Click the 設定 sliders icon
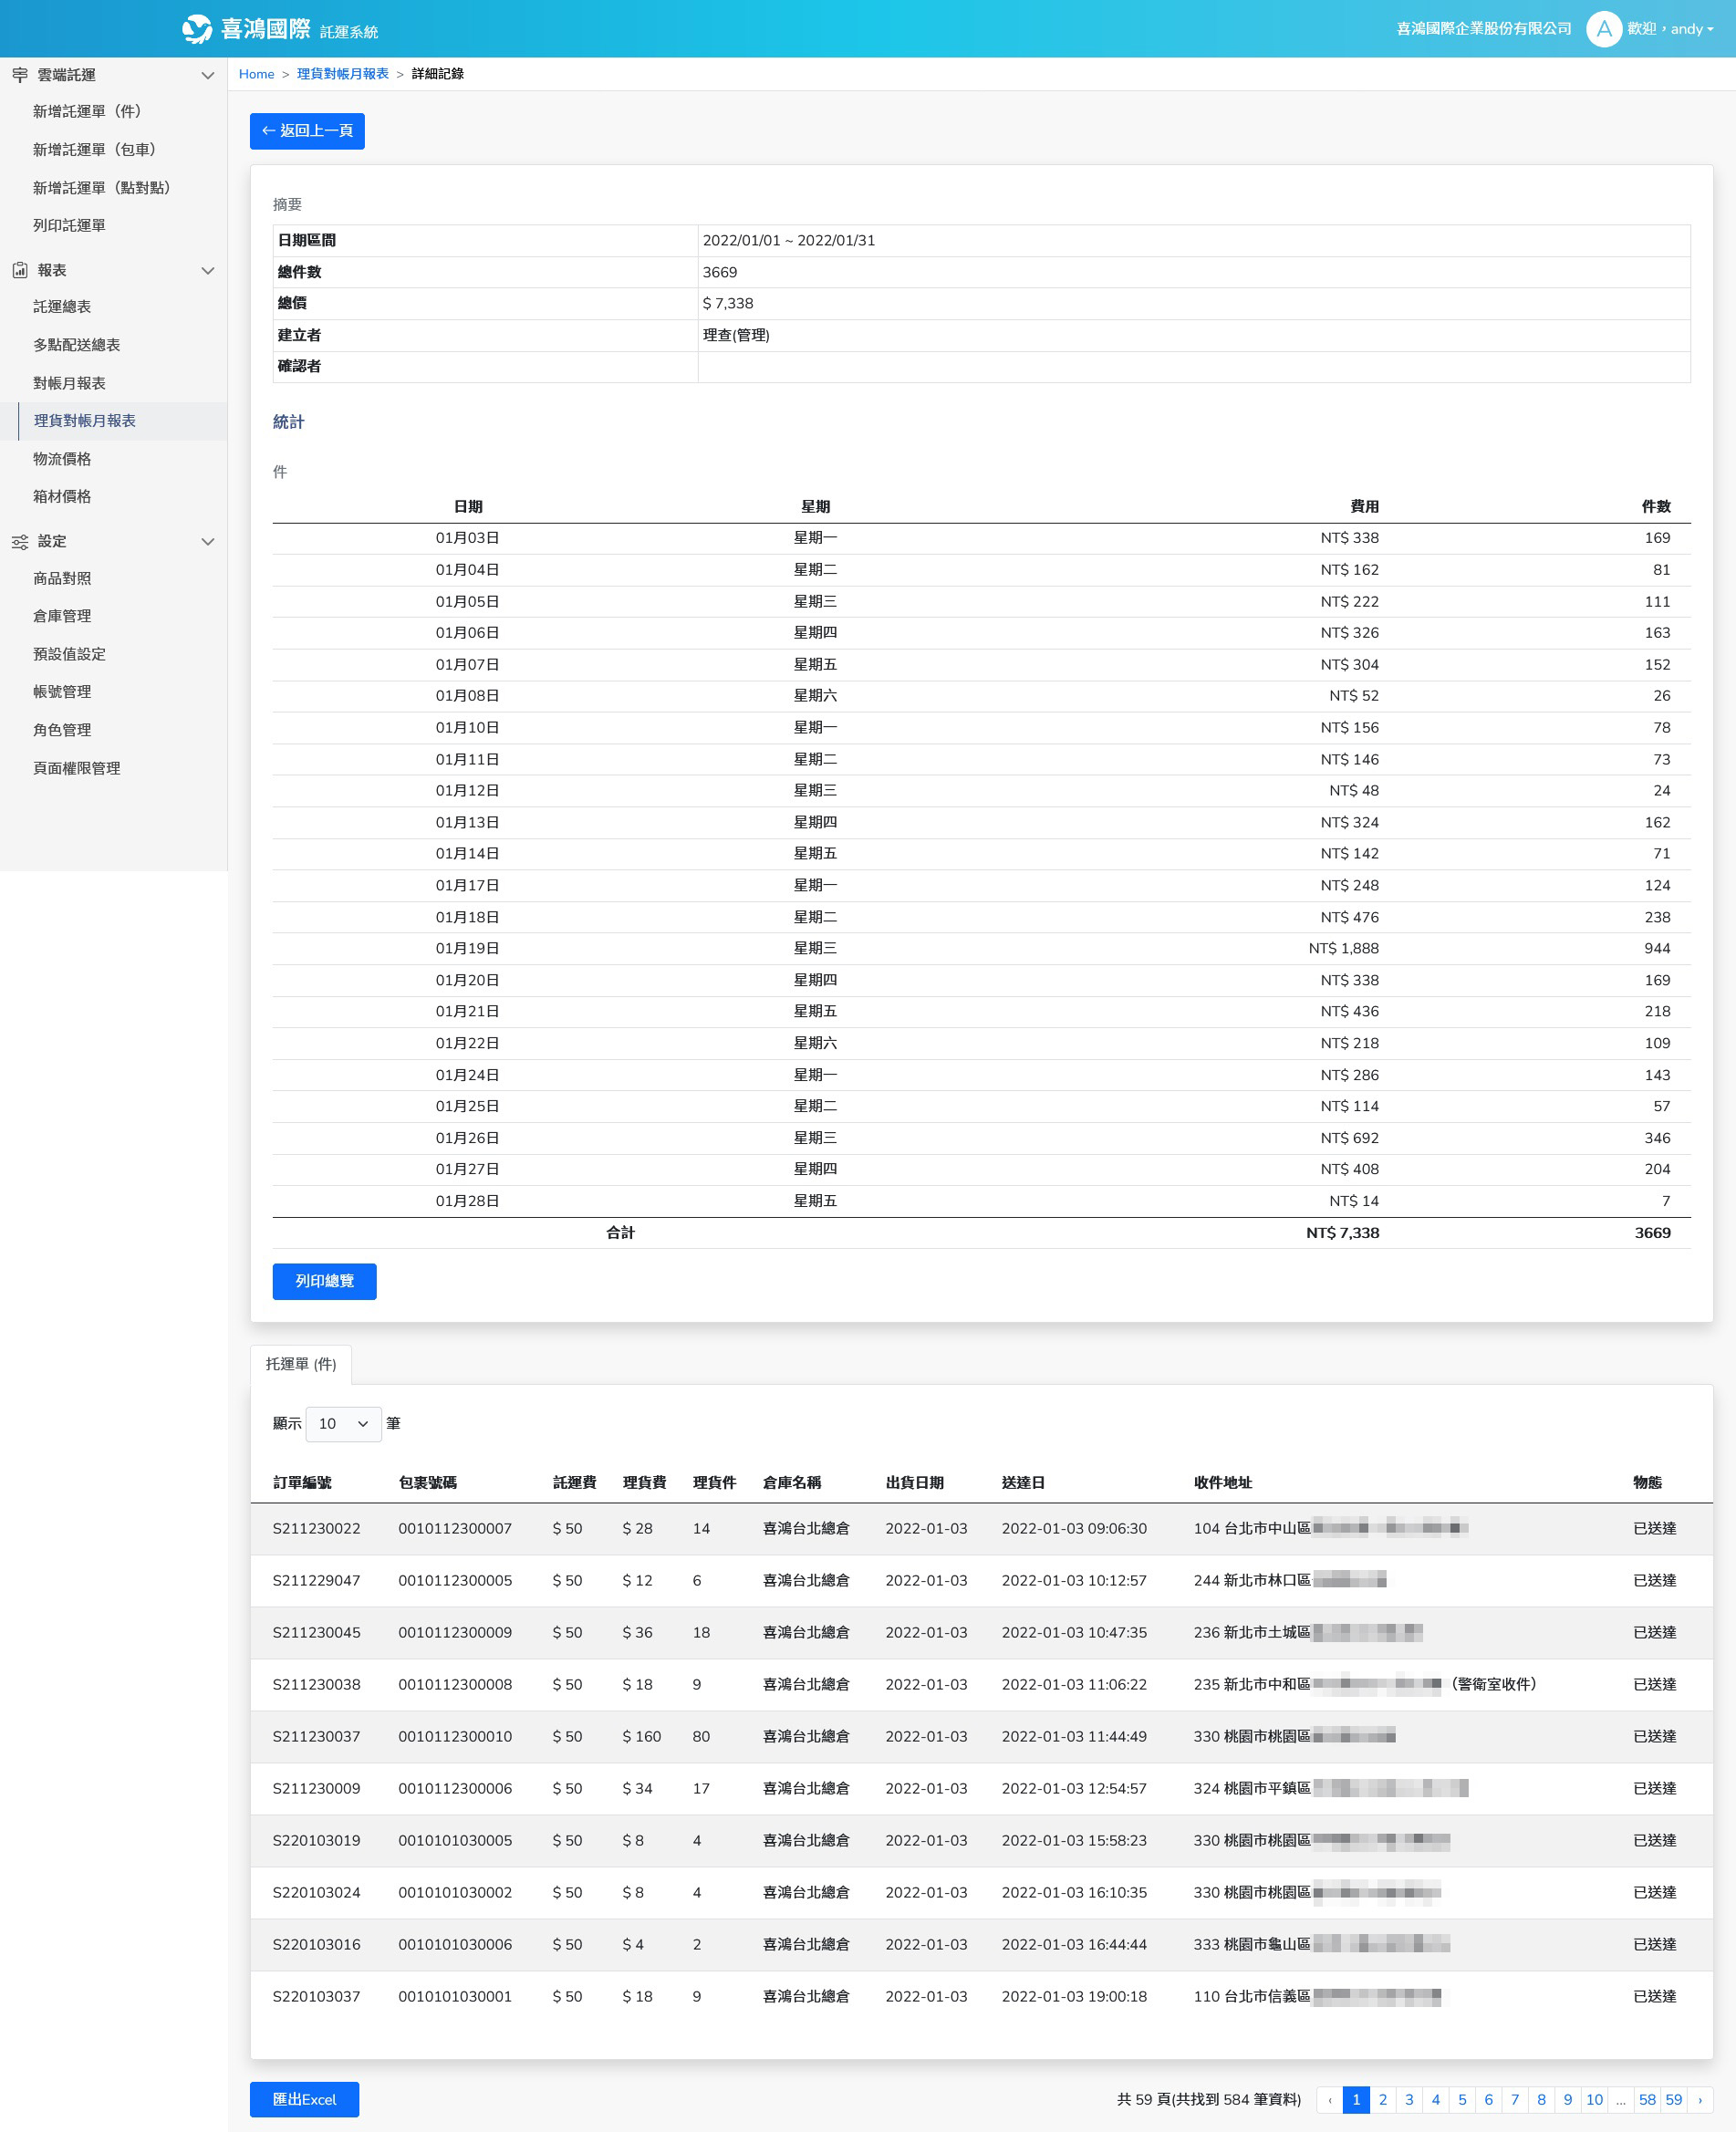The width and height of the screenshot is (1736, 2132). click(20, 542)
